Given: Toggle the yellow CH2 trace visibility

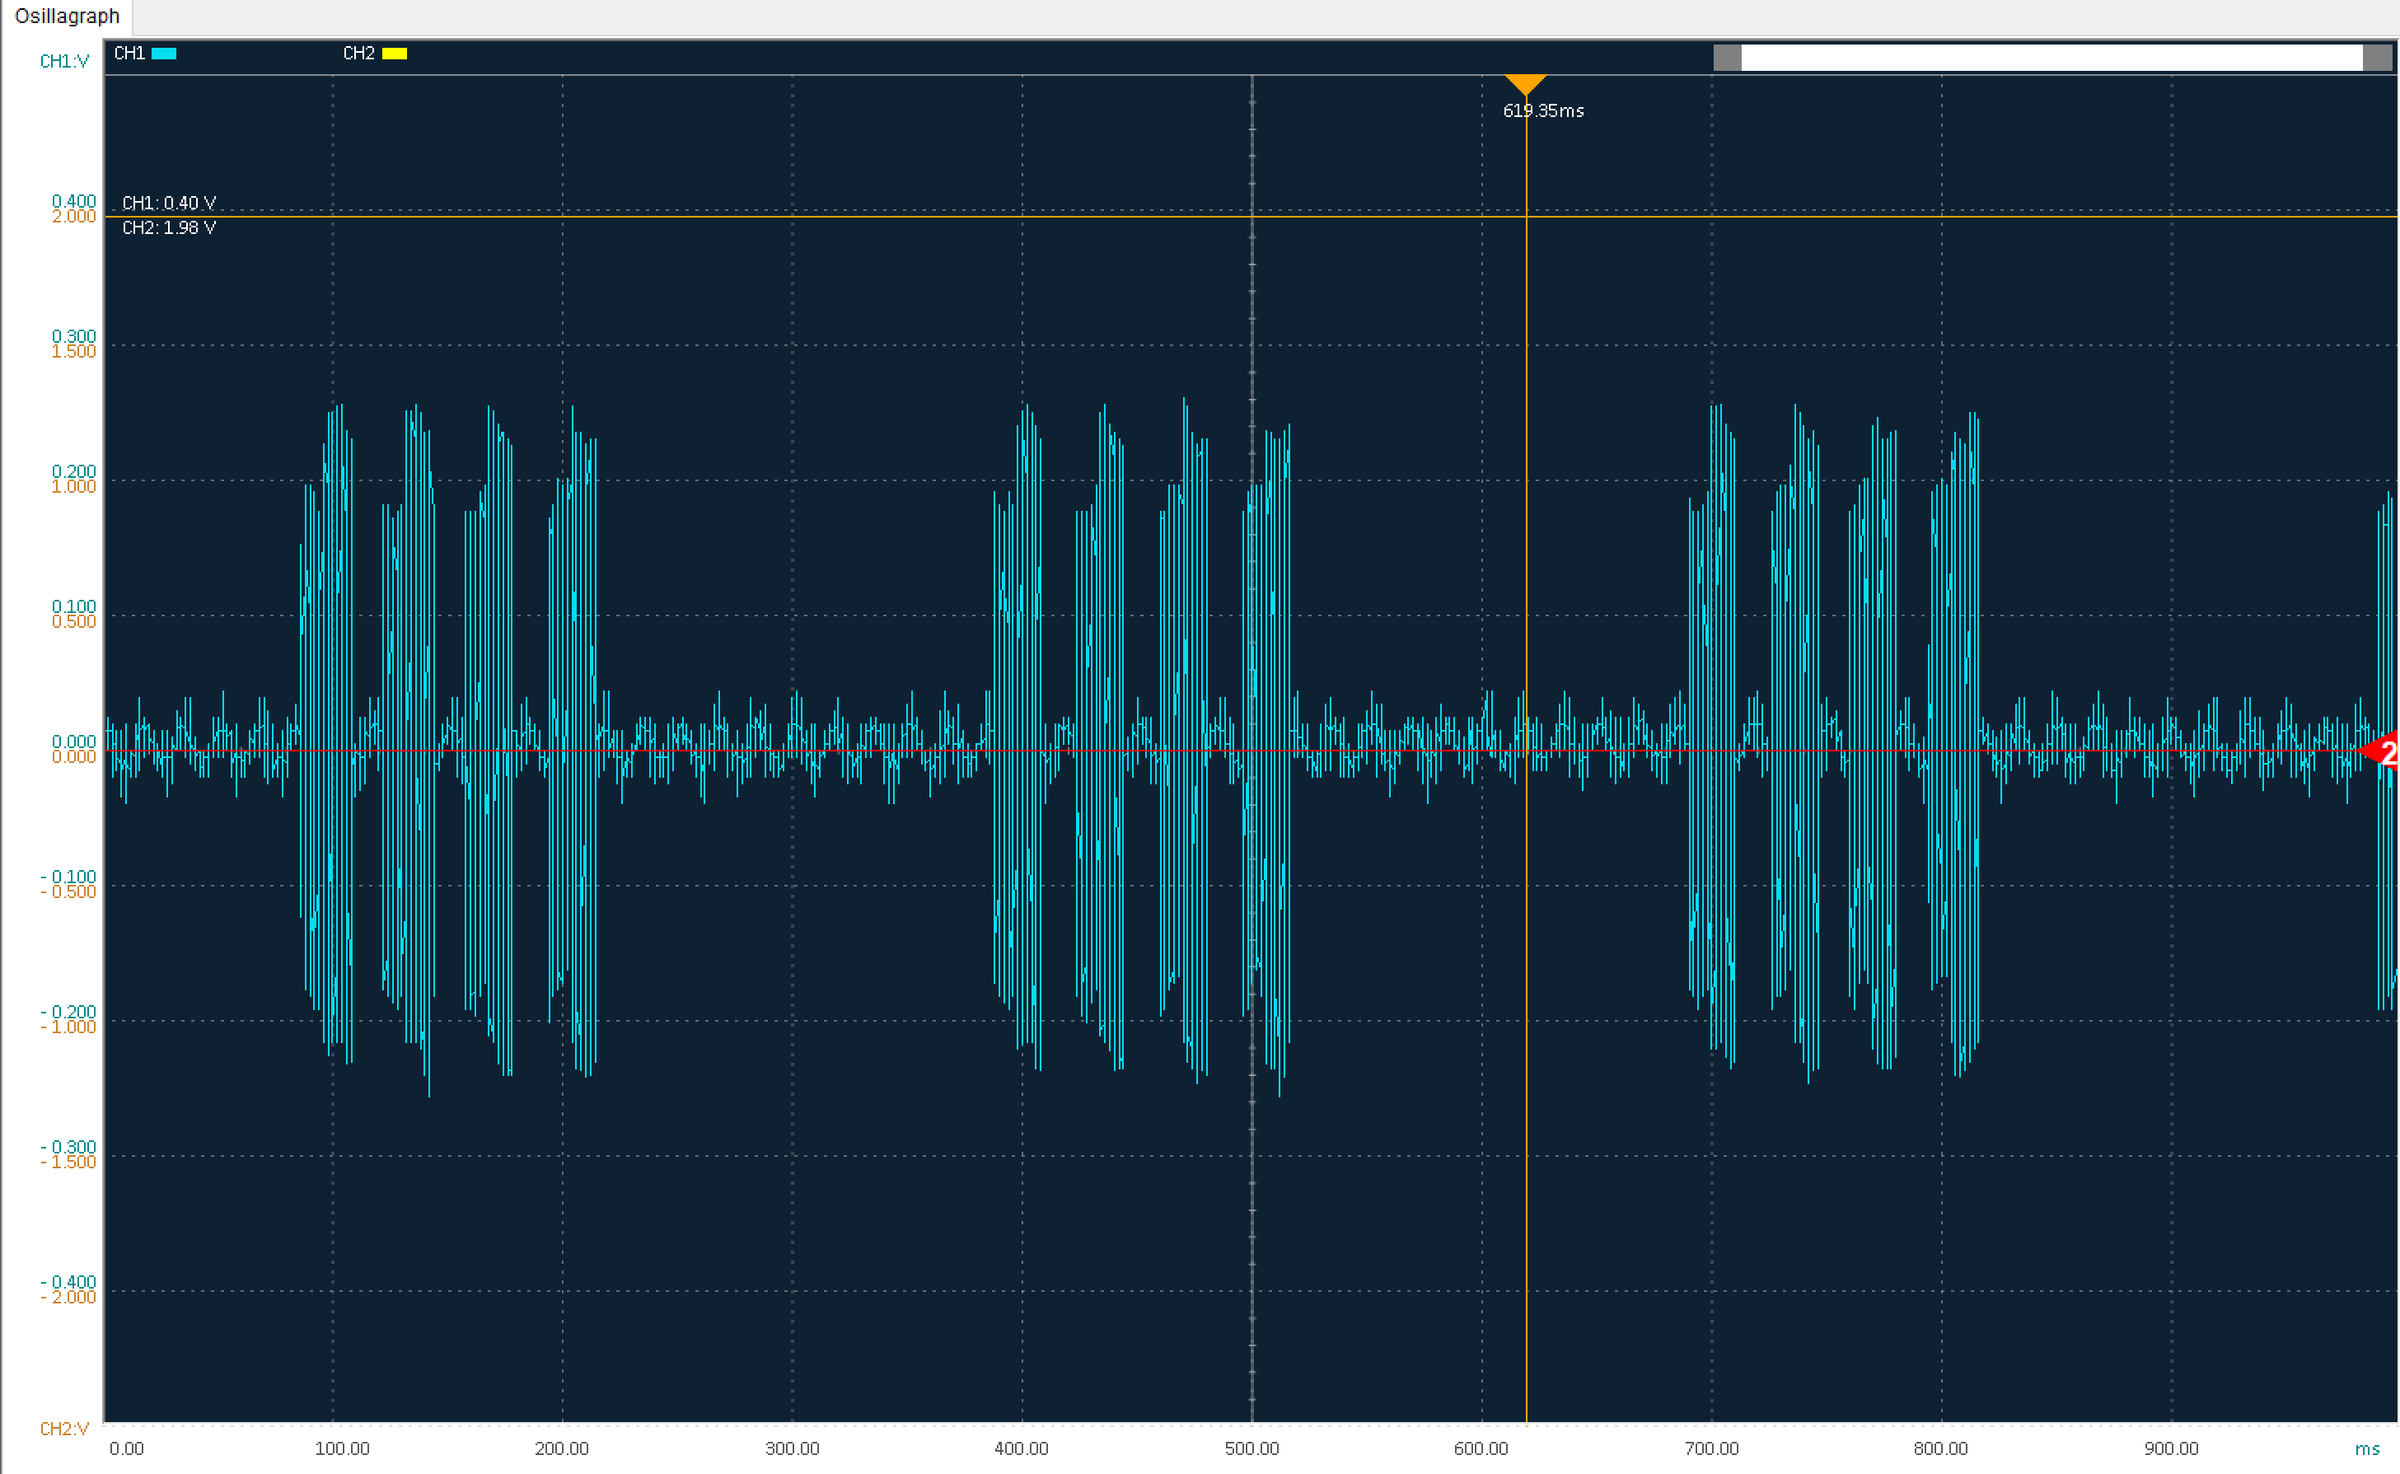Looking at the screenshot, I should pos(396,54).
